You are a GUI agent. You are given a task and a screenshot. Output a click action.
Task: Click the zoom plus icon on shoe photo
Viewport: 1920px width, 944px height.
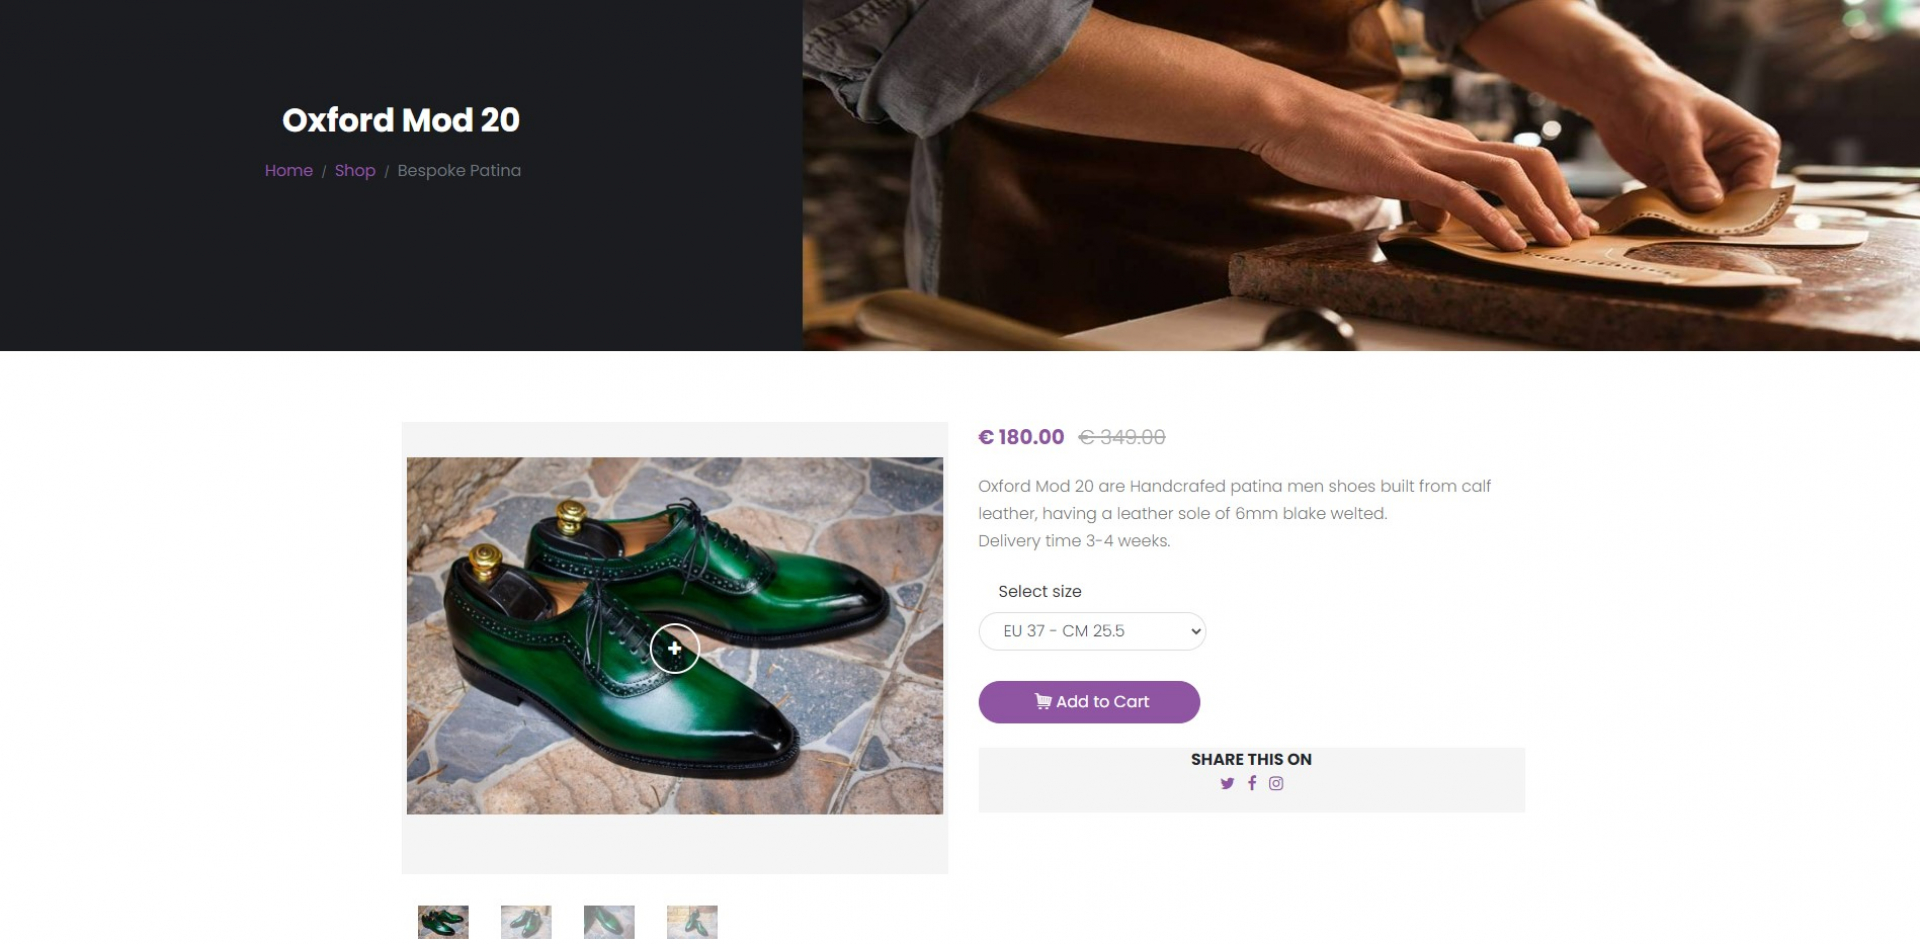(x=675, y=649)
